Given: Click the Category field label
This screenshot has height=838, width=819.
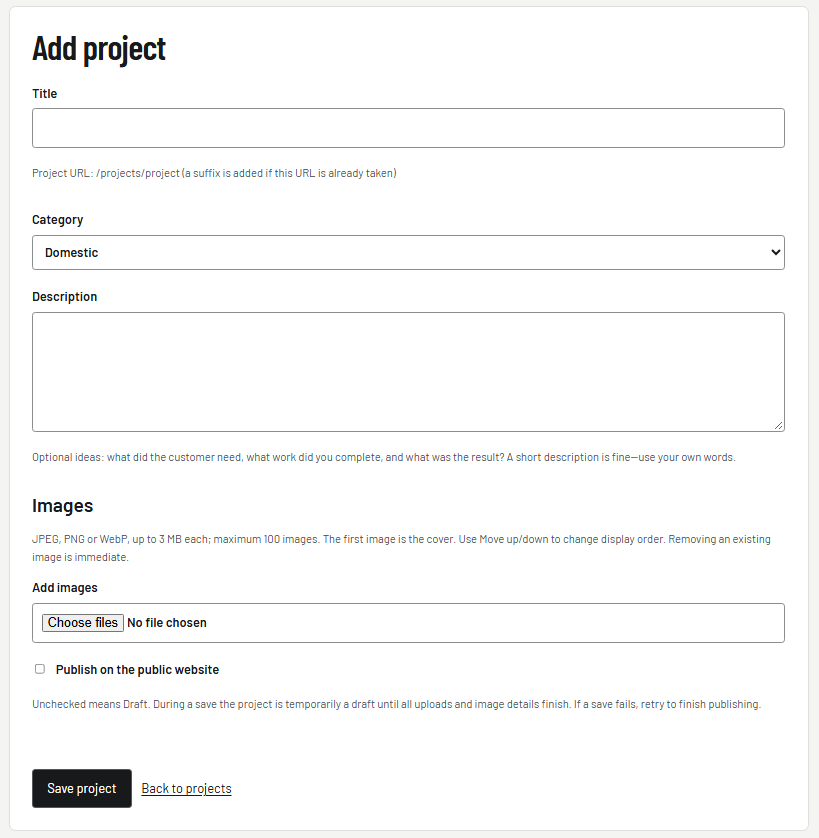Looking at the screenshot, I should click(58, 220).
